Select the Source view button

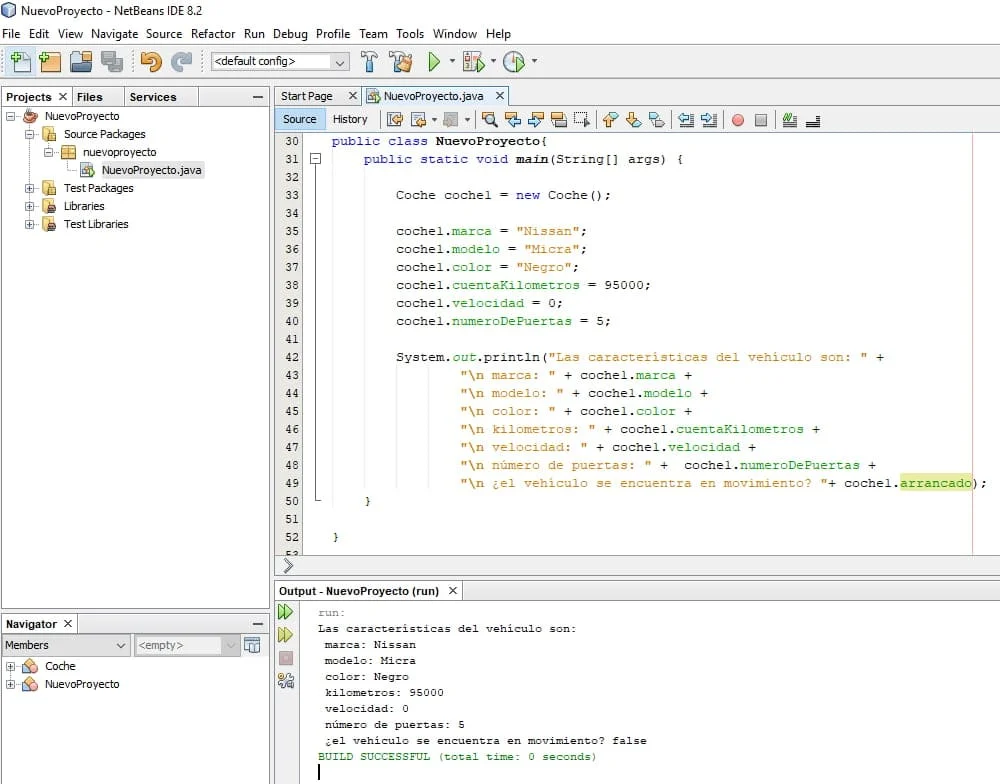pos(300,119)
